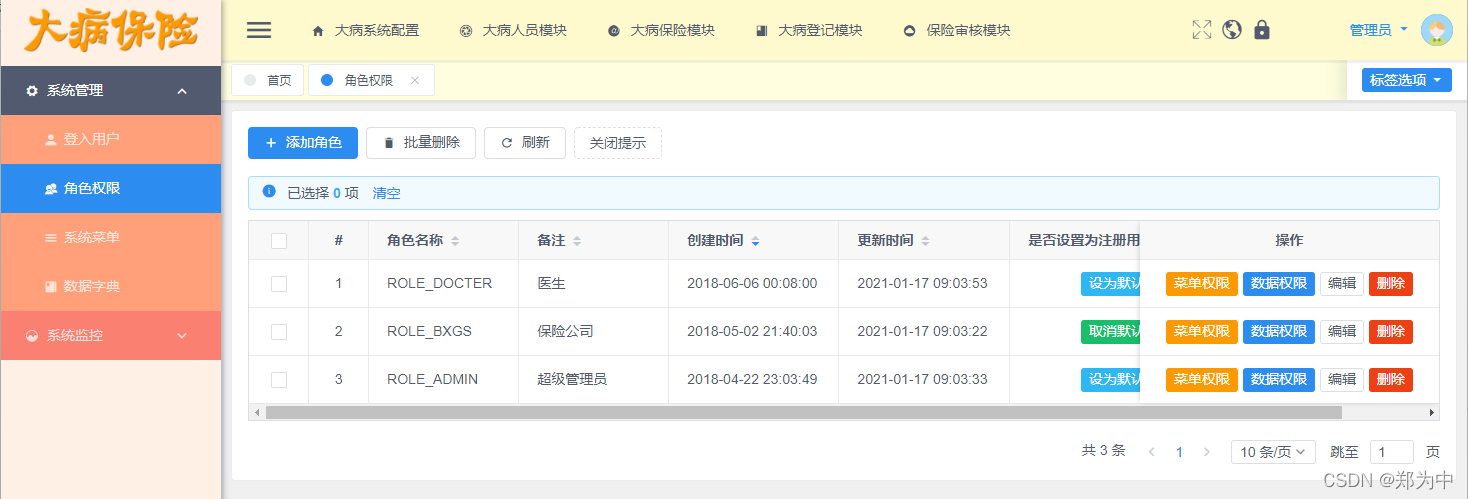This screenshot has width=1468, height=499.
Task: Click the 批量删除 button
Action: (421, 143)
